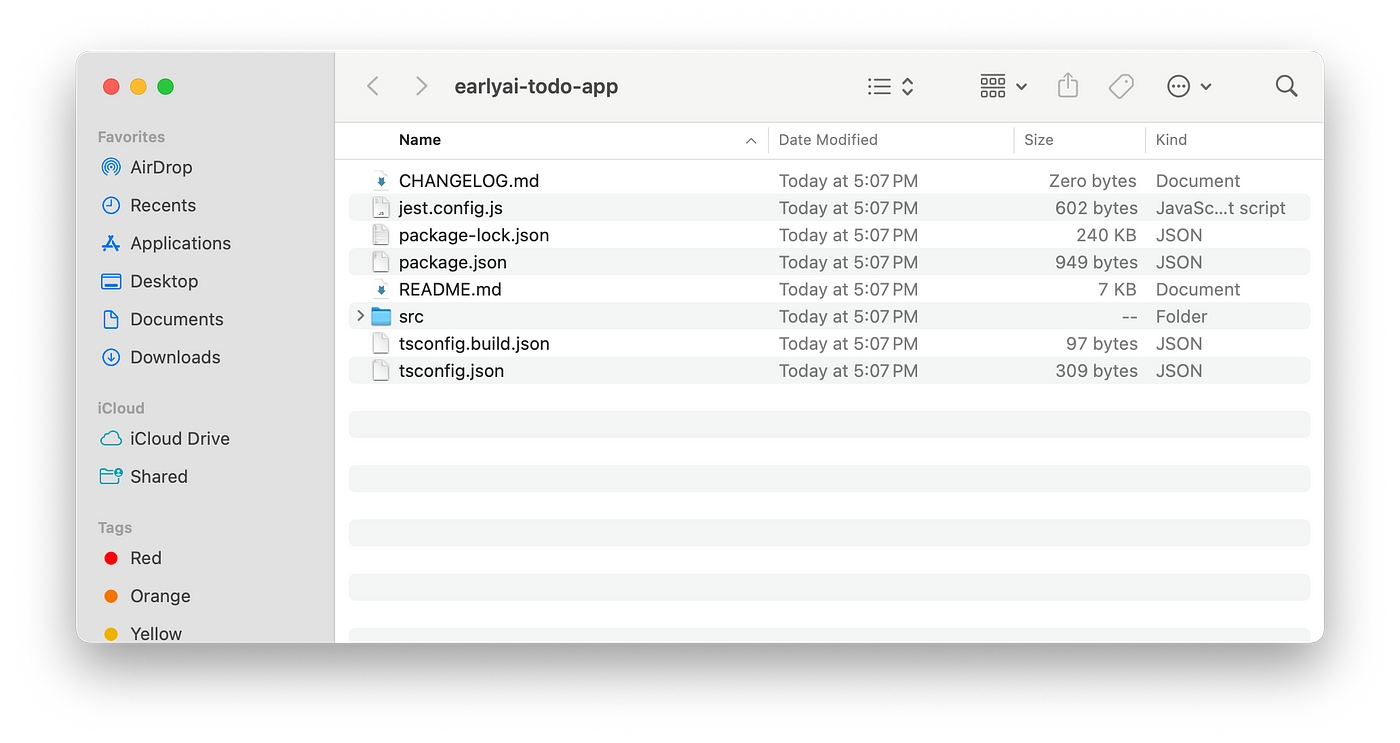Click the Zero bytes size of CHANGELOG.md
This screenshot has height=743, width=1400.
1093,181
